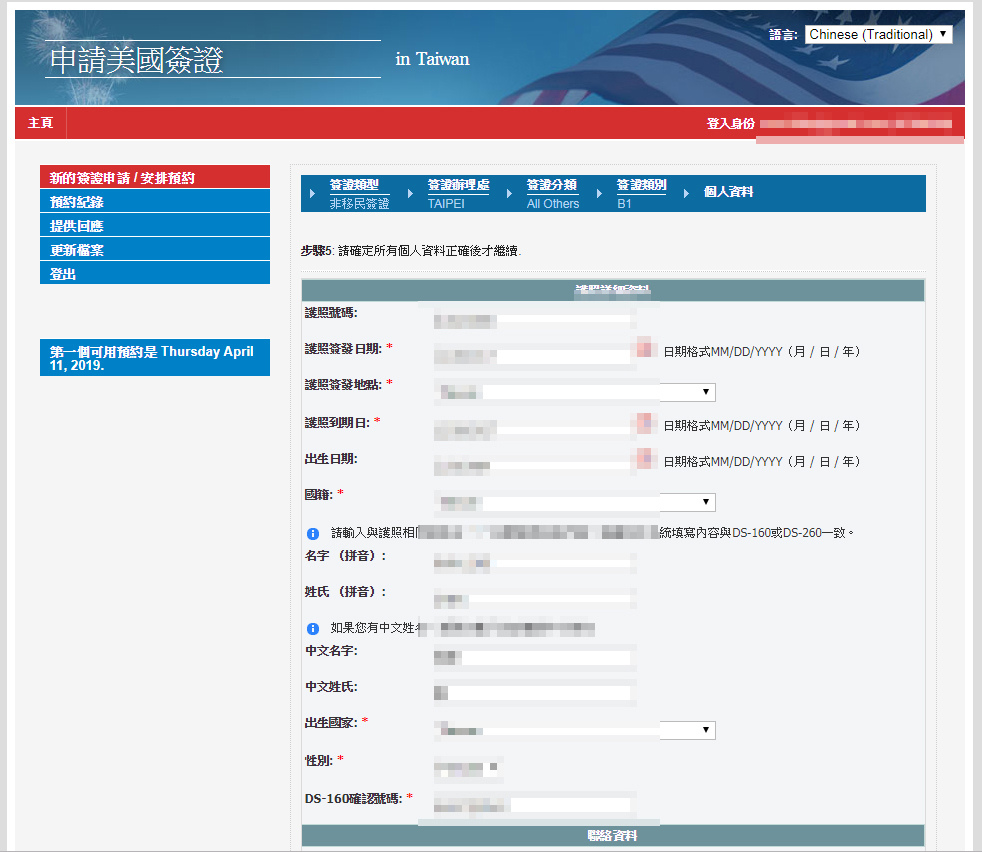
Task: Open 更新檔案 in the sidebar
Action: 155,249
